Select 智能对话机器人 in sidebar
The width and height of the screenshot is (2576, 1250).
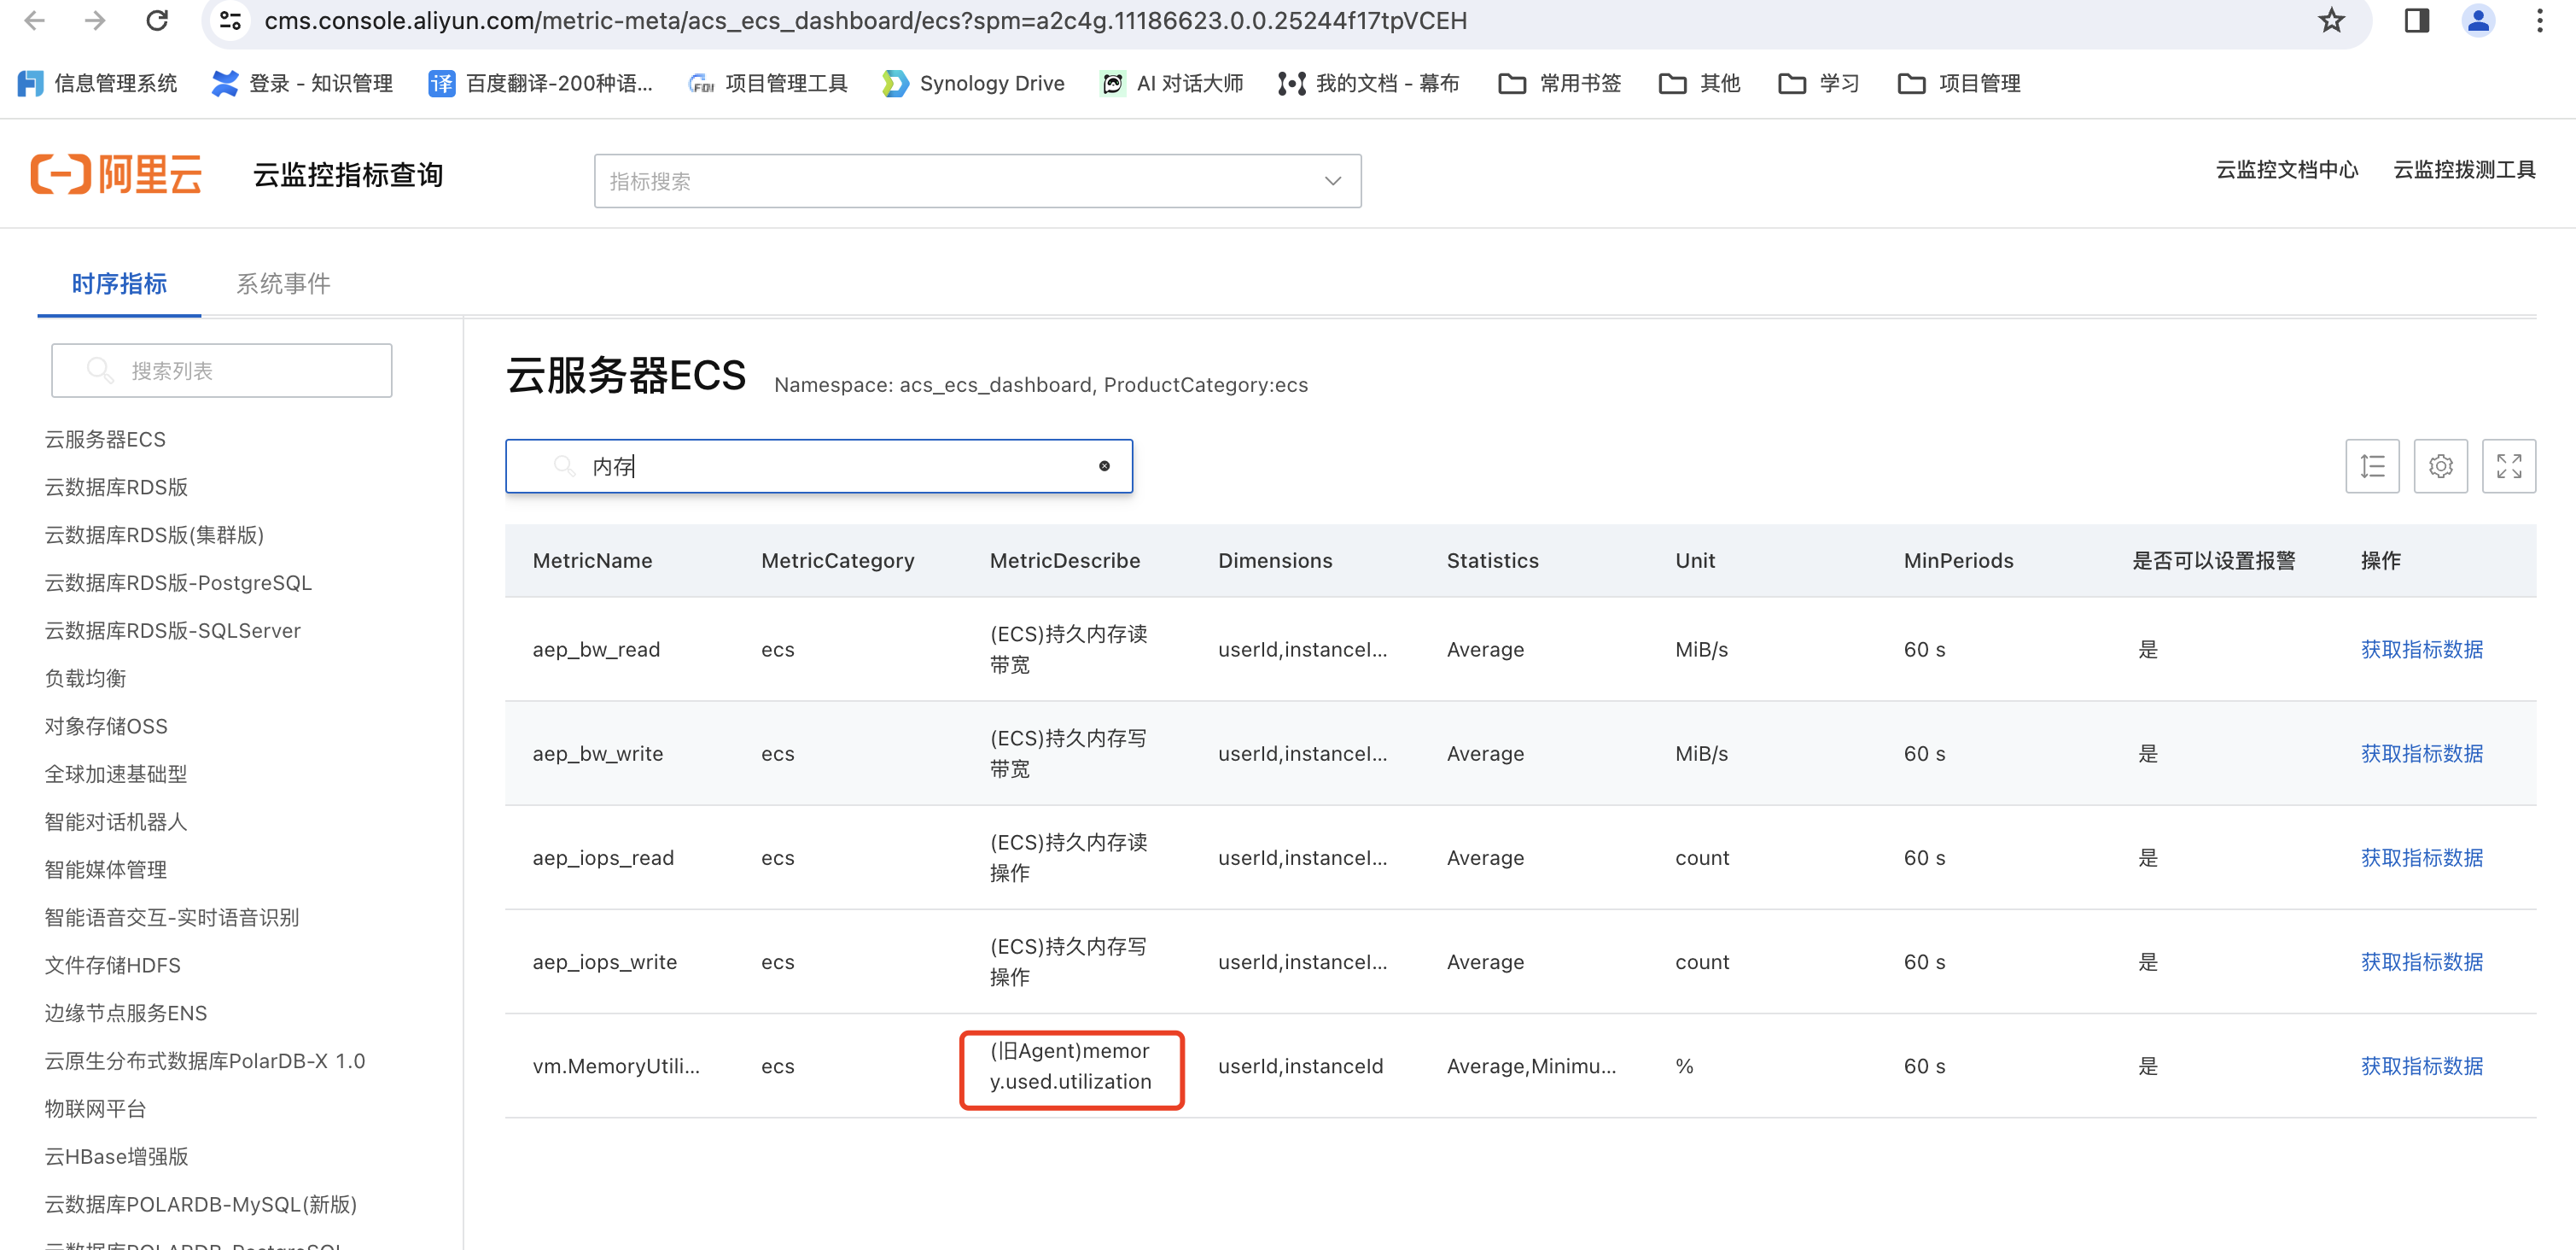pyautogui.click(x=116, y=822)
